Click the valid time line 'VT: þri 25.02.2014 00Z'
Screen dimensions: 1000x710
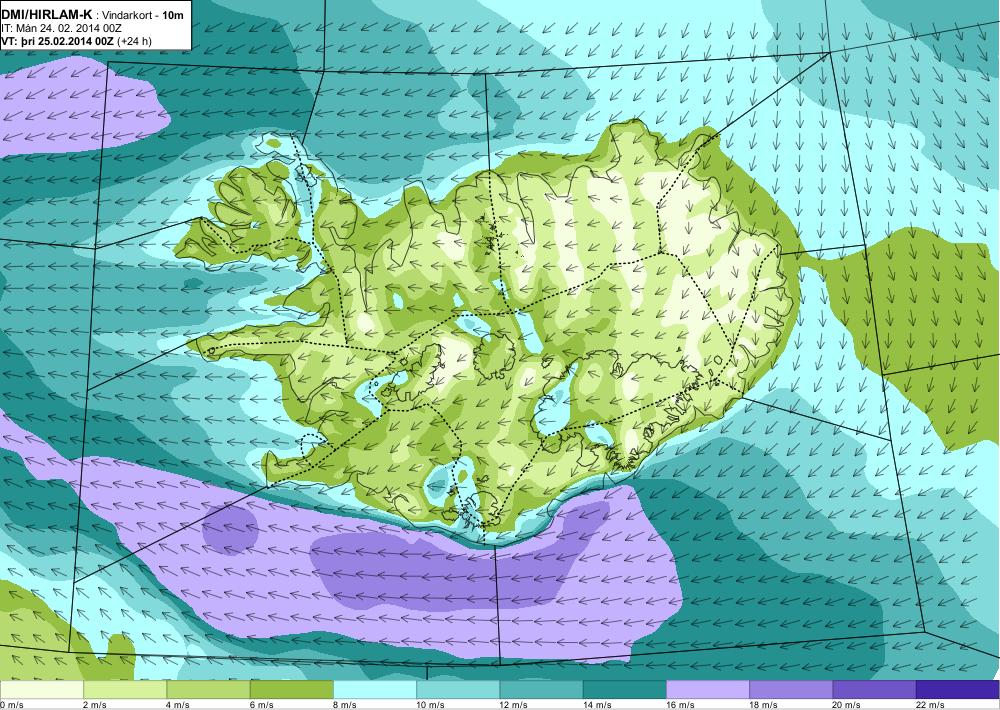[x=57, y=41]
